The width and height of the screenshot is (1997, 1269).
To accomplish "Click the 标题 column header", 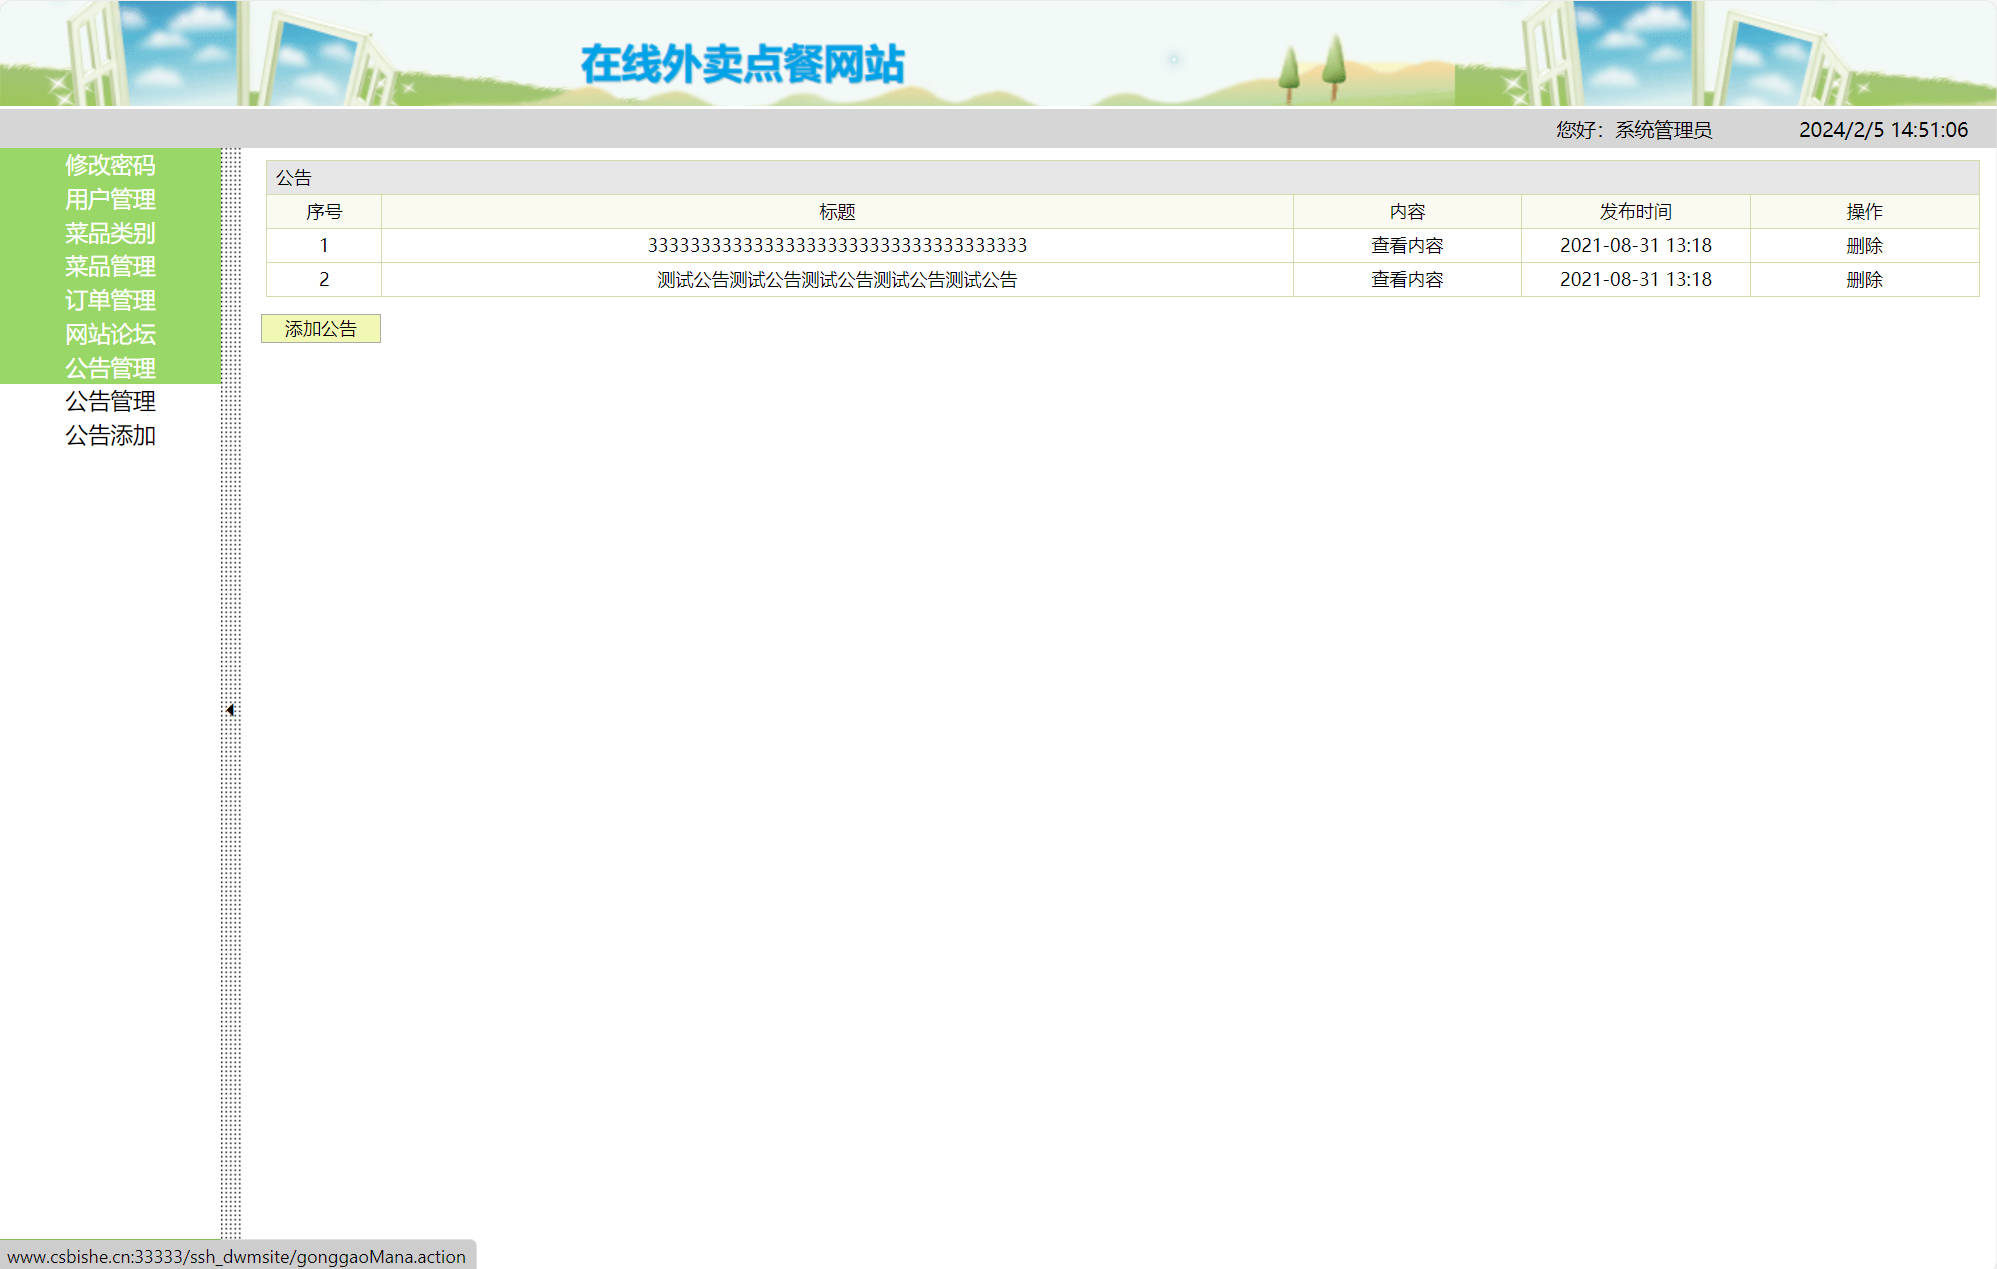I will point(838,211).
